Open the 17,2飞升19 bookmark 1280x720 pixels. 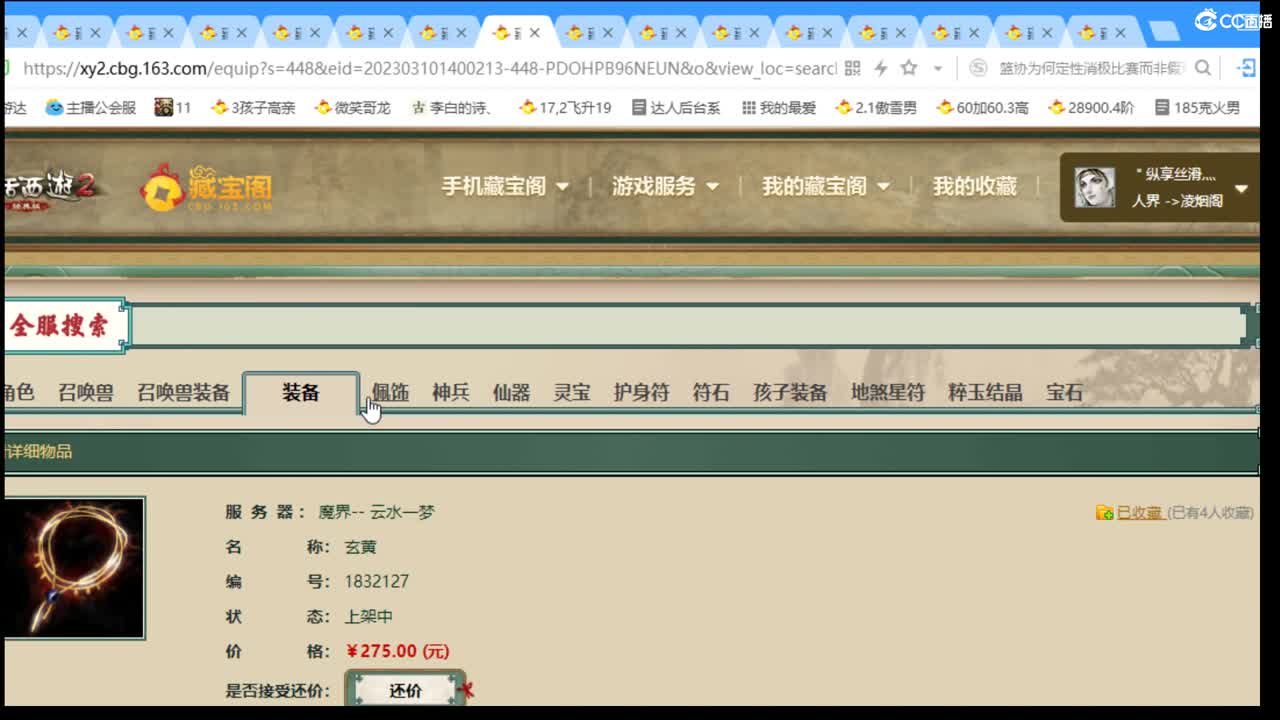(x=565, y=107)
